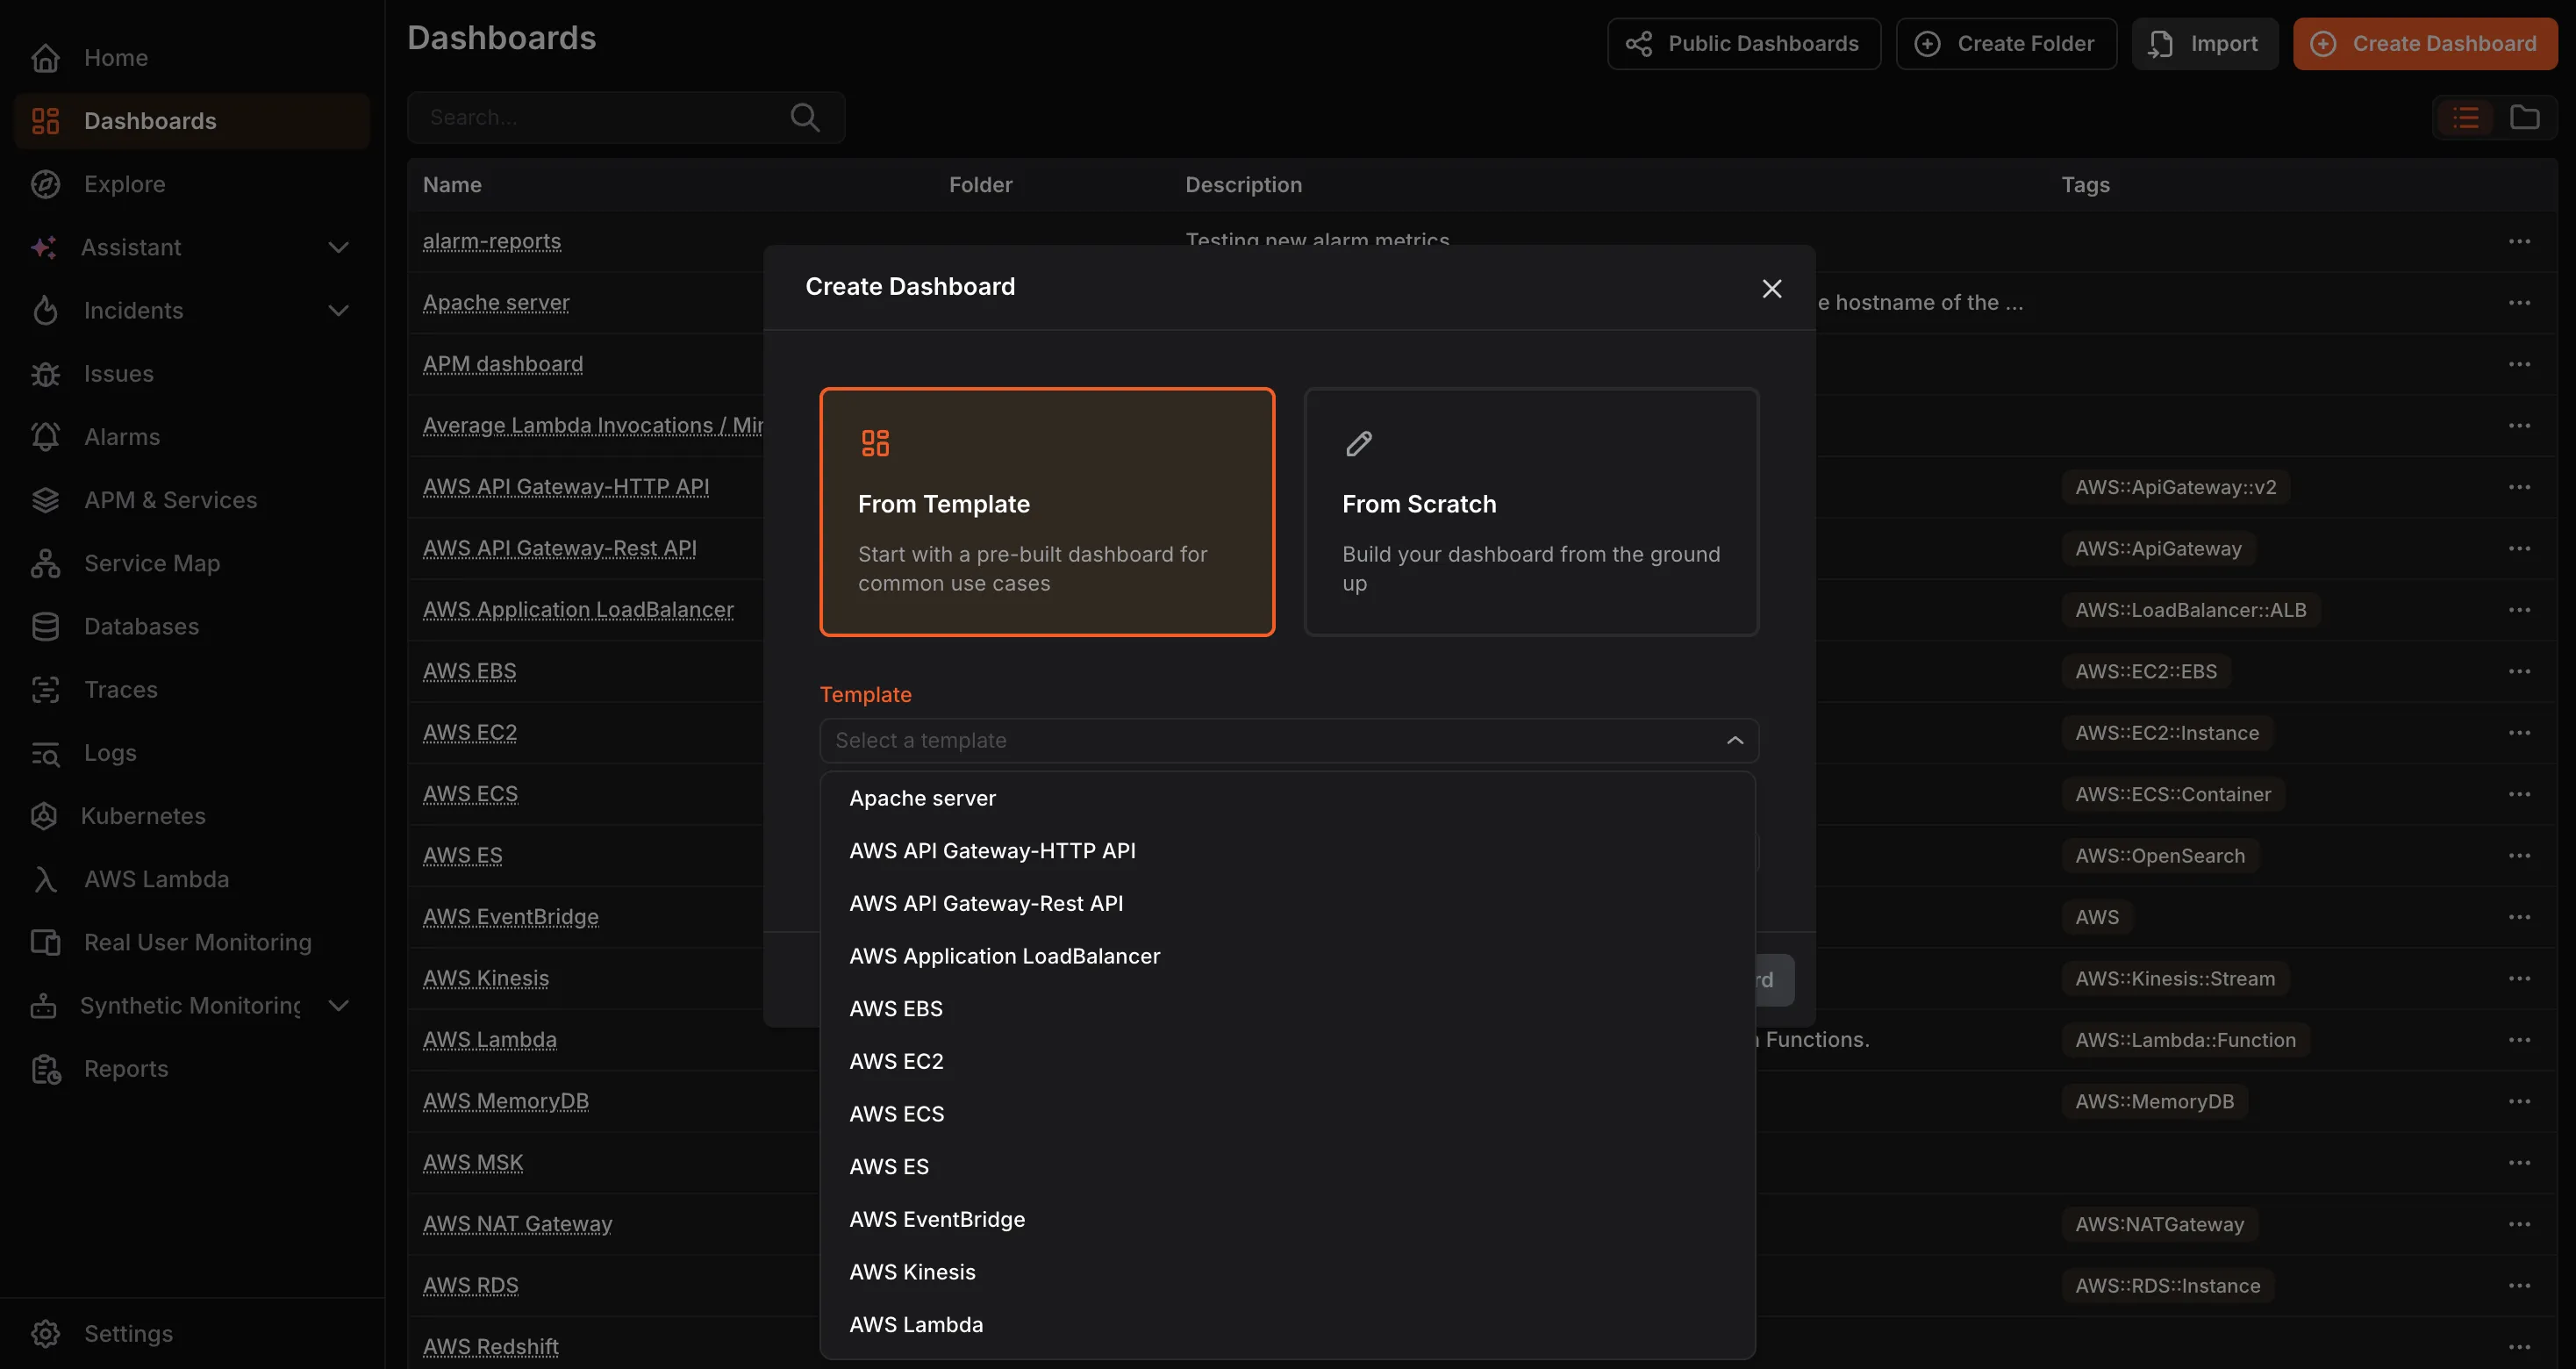
Task: Open row options for AWS NAT Gateway
Action: pos(2519,1224)
